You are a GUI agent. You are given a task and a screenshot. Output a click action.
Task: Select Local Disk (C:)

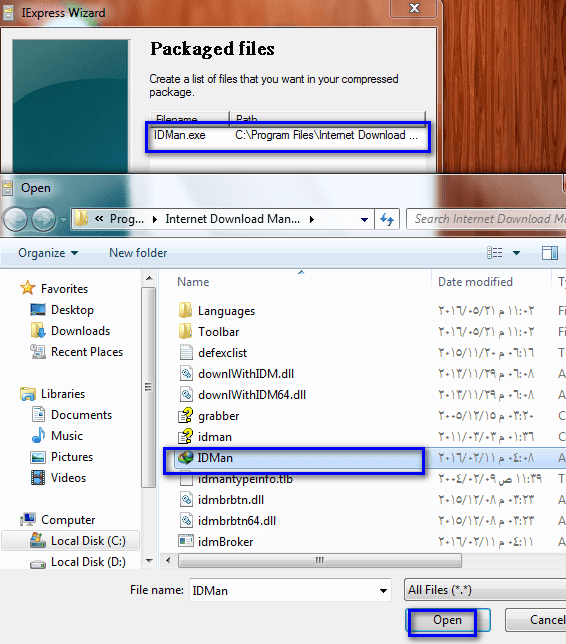click(88, 541)
